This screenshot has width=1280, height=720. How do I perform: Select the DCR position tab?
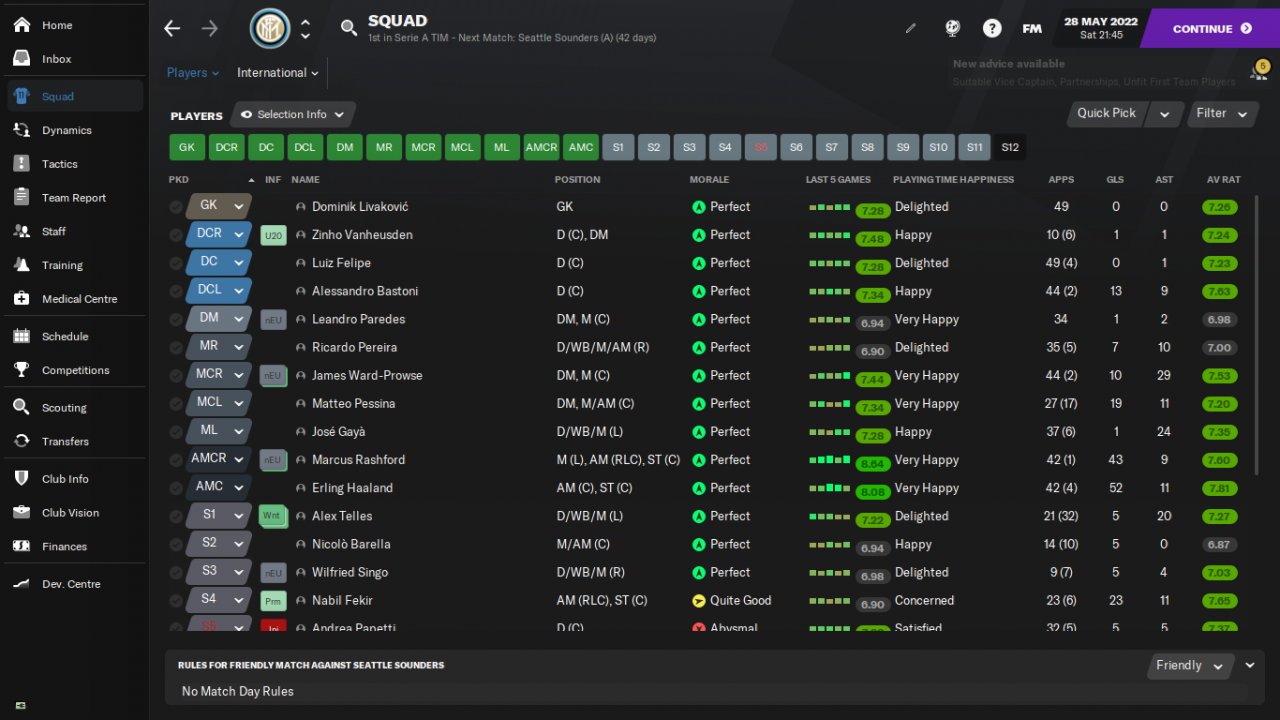click(227, 147)
